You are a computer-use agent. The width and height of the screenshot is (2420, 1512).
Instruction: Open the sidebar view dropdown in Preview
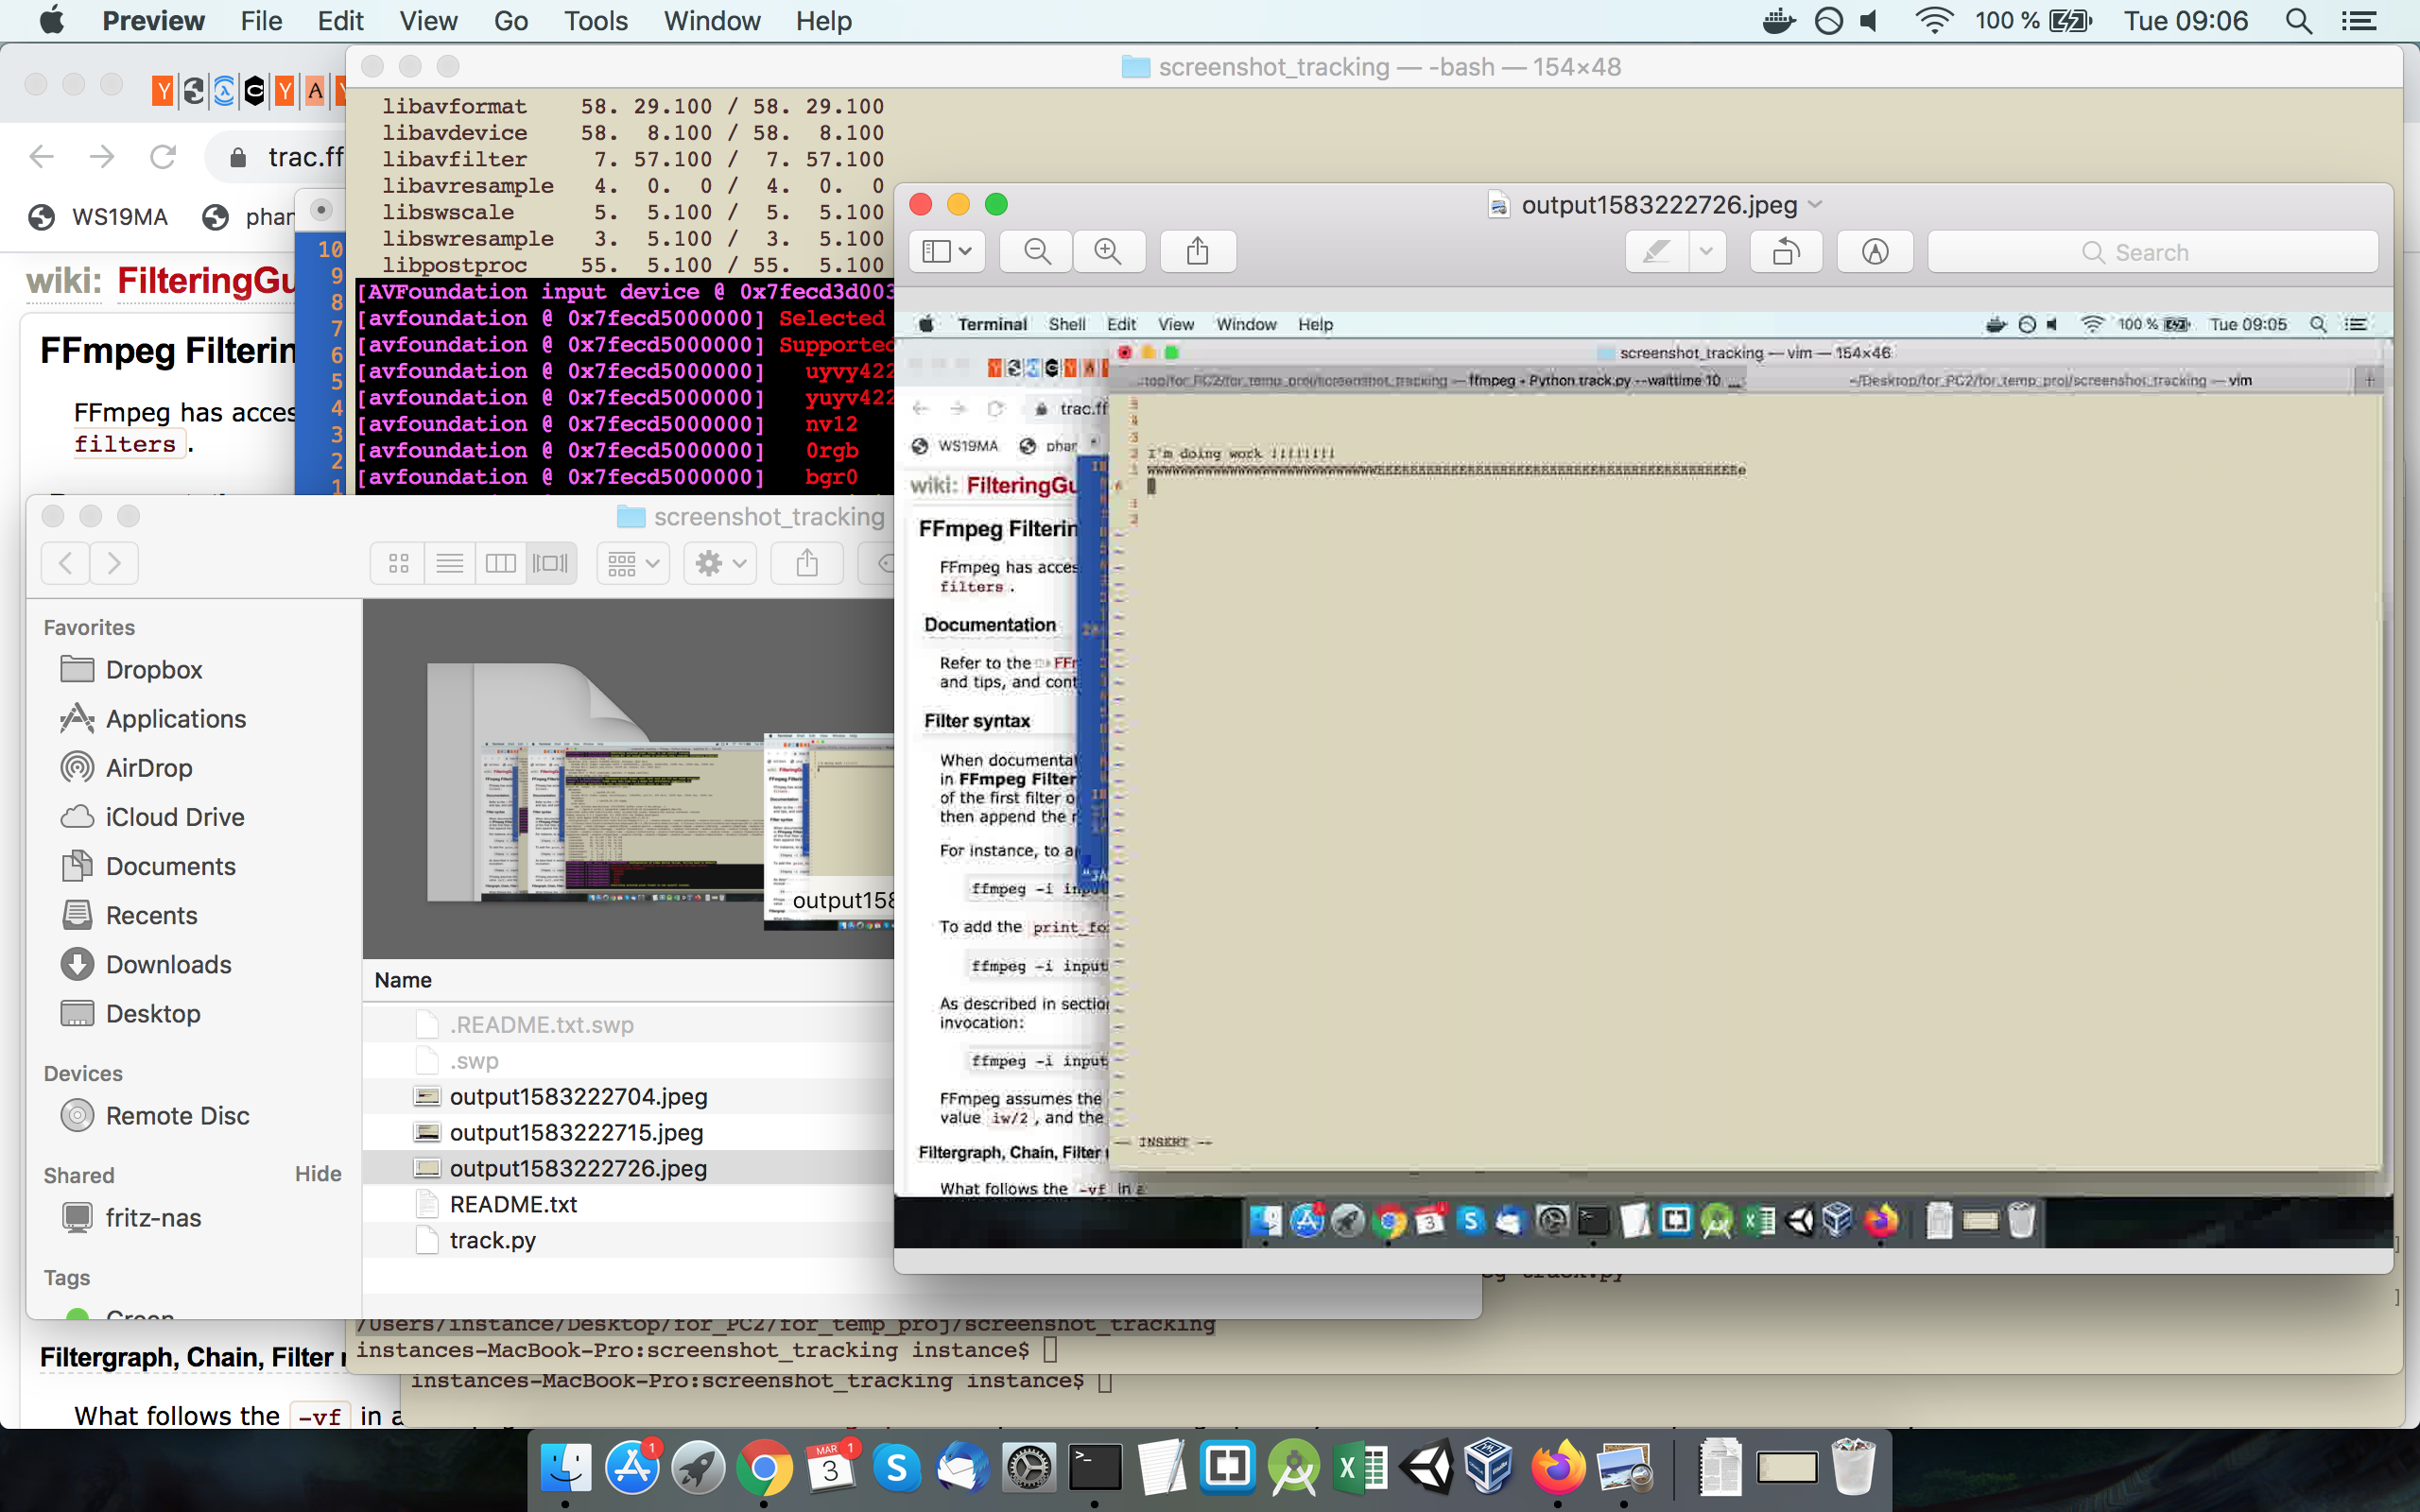tap(946, 252)
